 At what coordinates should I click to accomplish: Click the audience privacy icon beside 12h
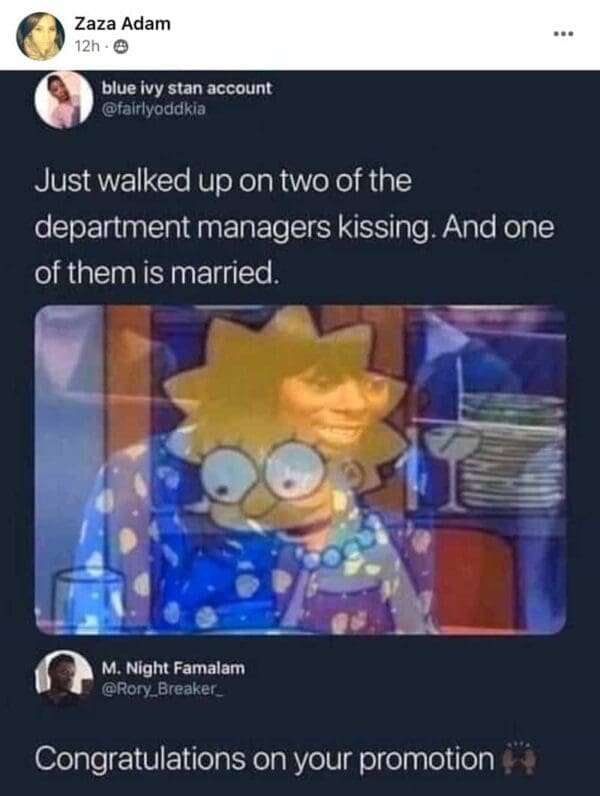[x=120, y=47]
